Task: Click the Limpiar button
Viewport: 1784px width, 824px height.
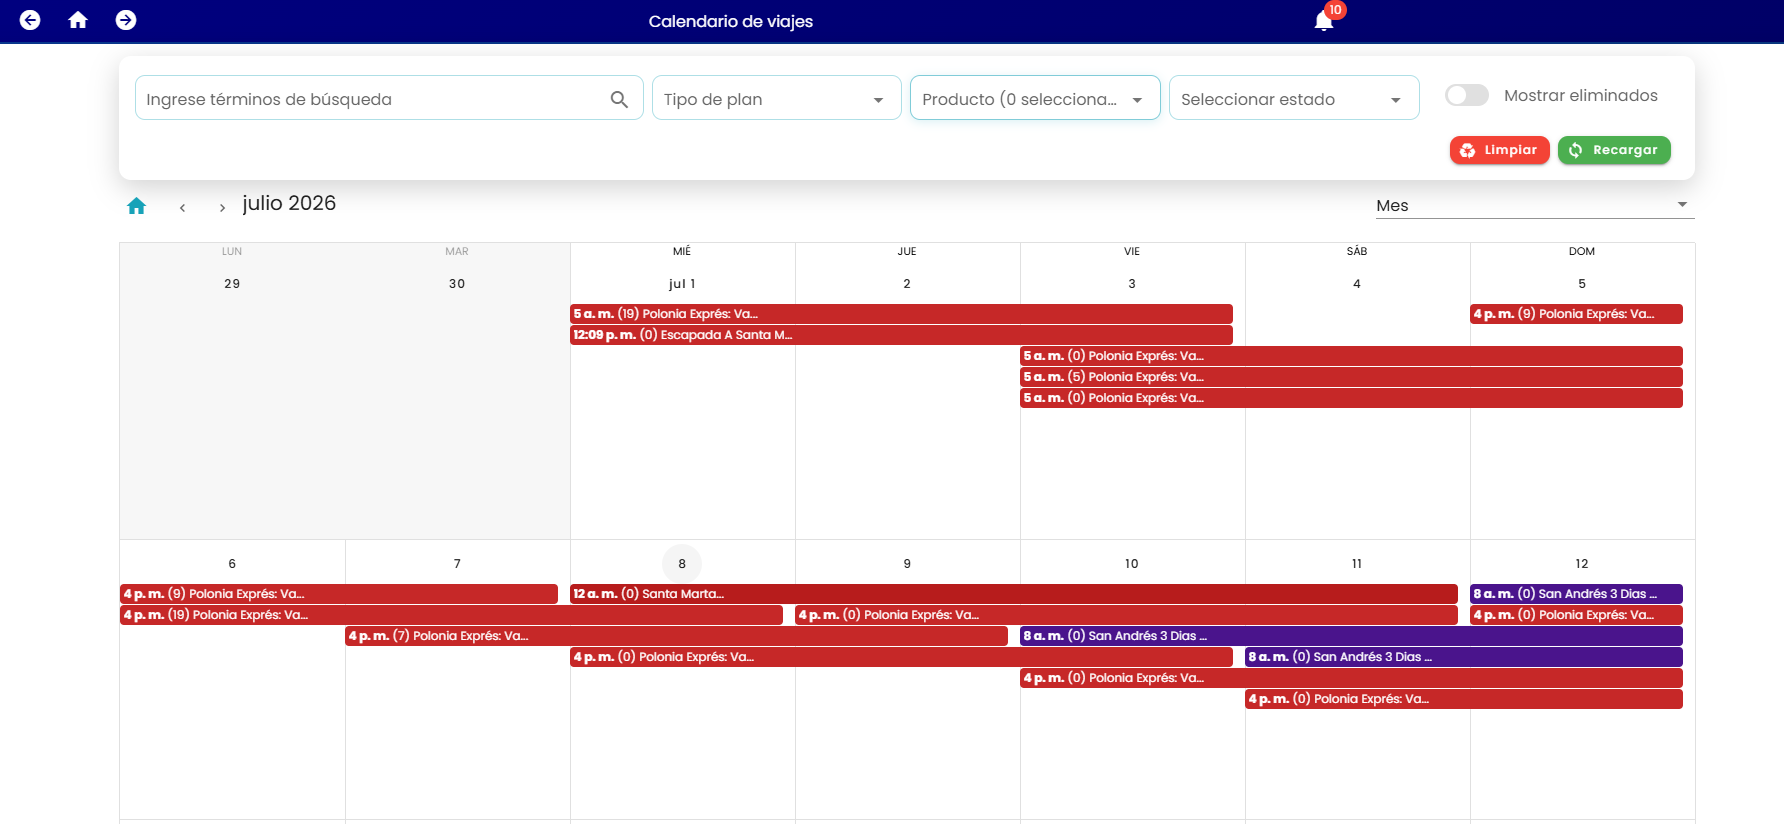Action: point(1499,150)
